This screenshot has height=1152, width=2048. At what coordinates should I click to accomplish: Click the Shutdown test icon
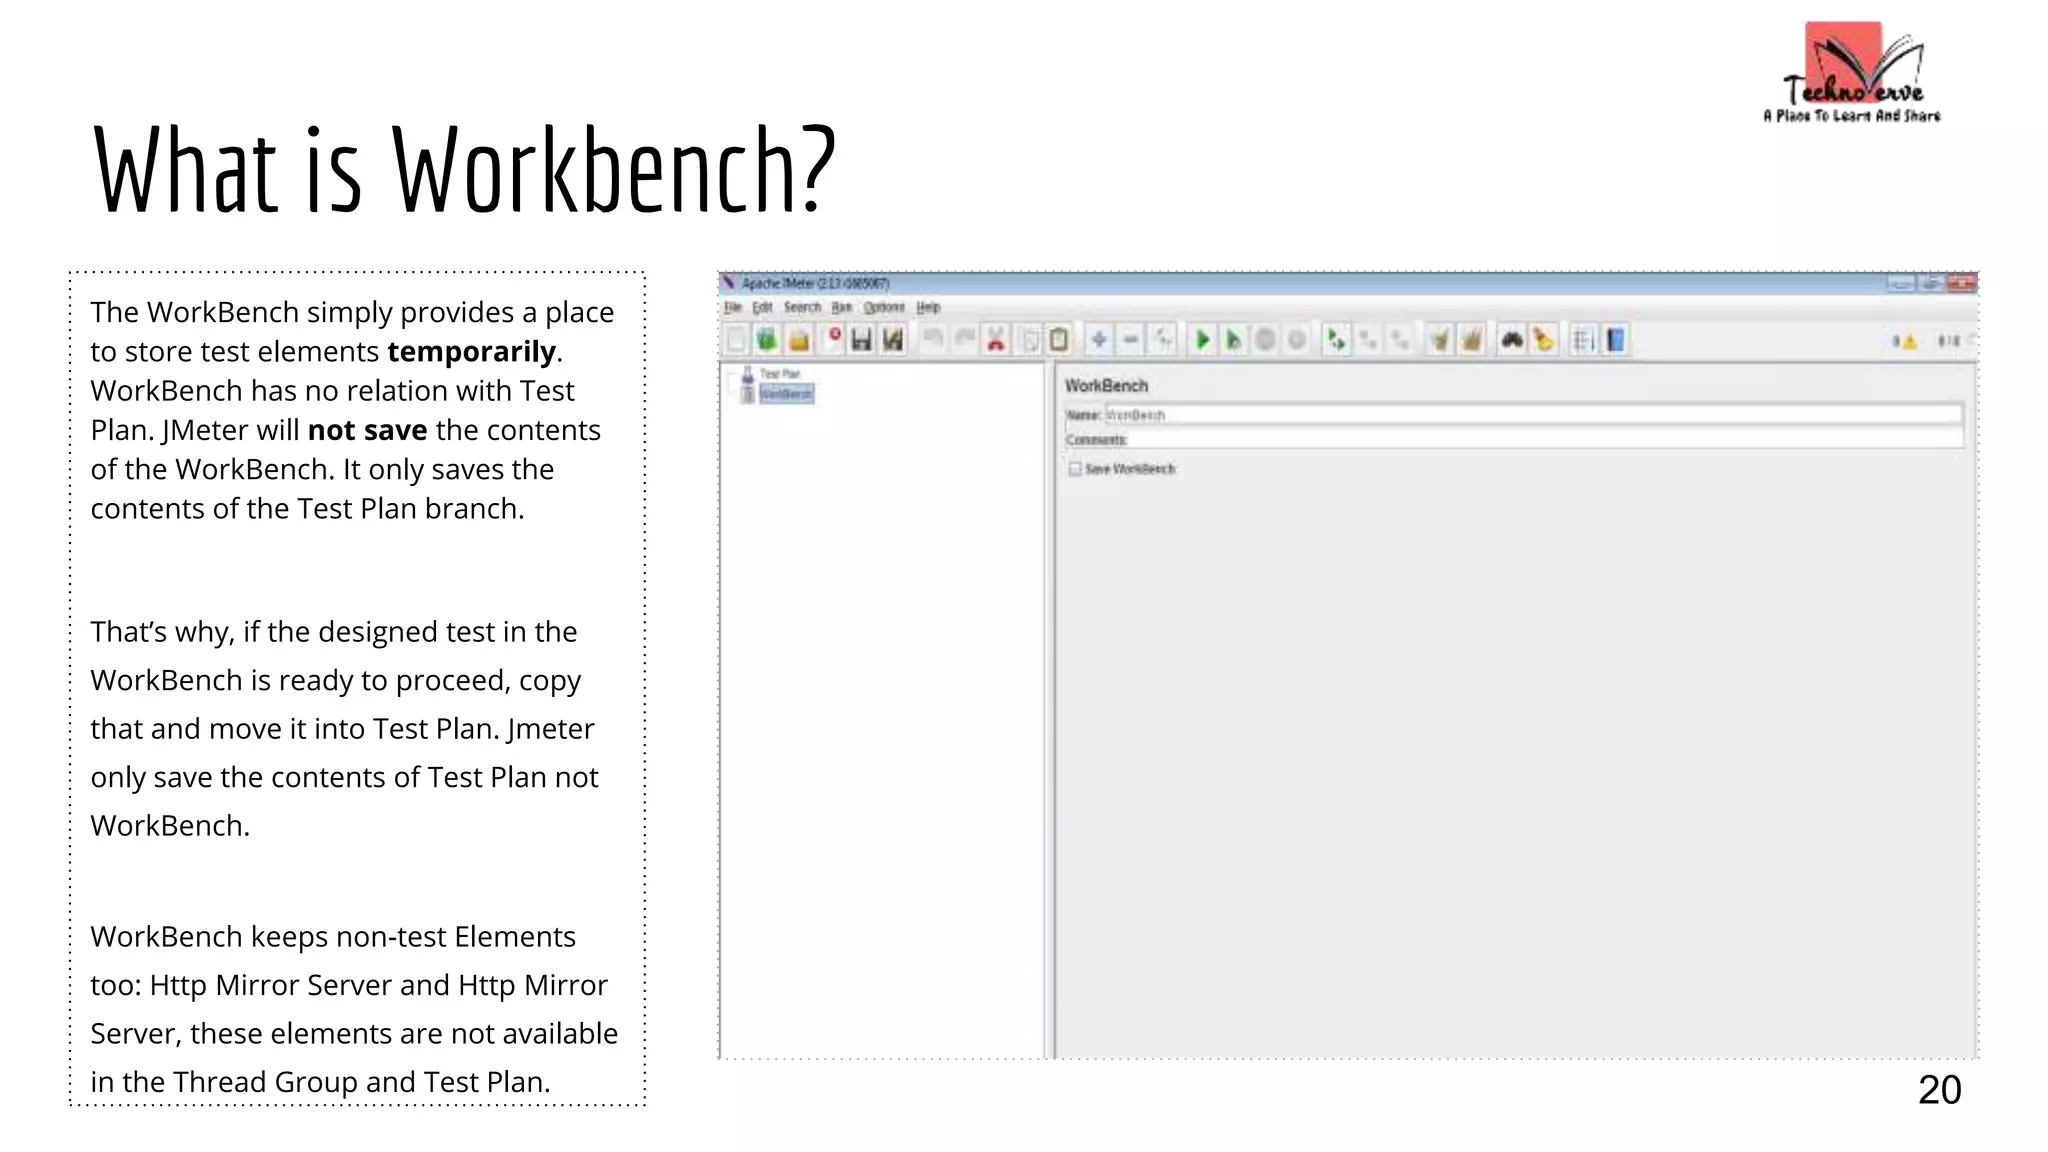click(1297, 340)
